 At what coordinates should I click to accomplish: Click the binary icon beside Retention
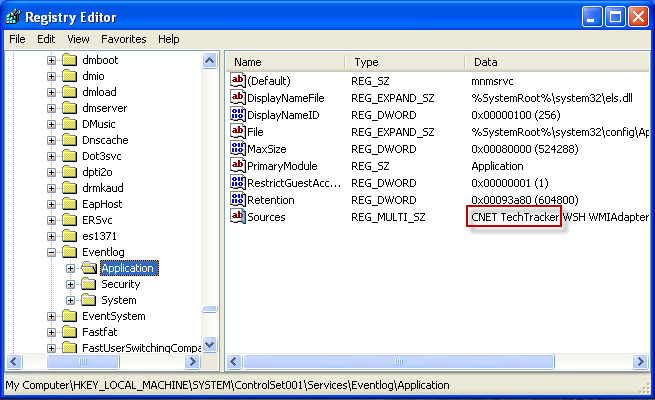coord(238,200)
